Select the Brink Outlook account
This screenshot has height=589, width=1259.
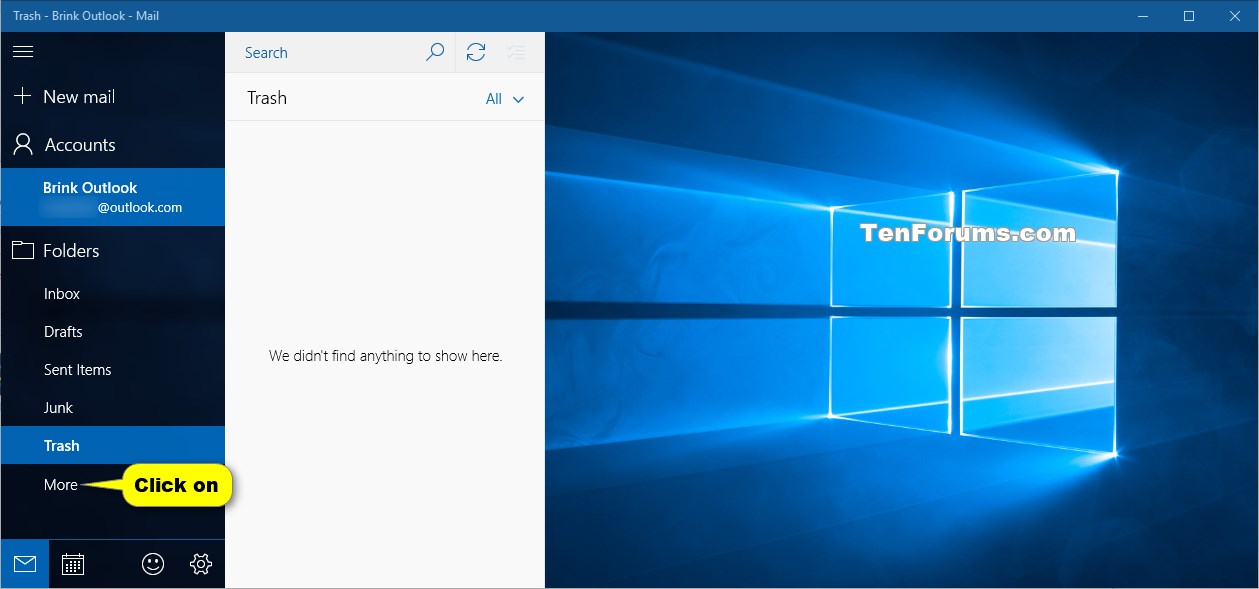click(113, 197)
